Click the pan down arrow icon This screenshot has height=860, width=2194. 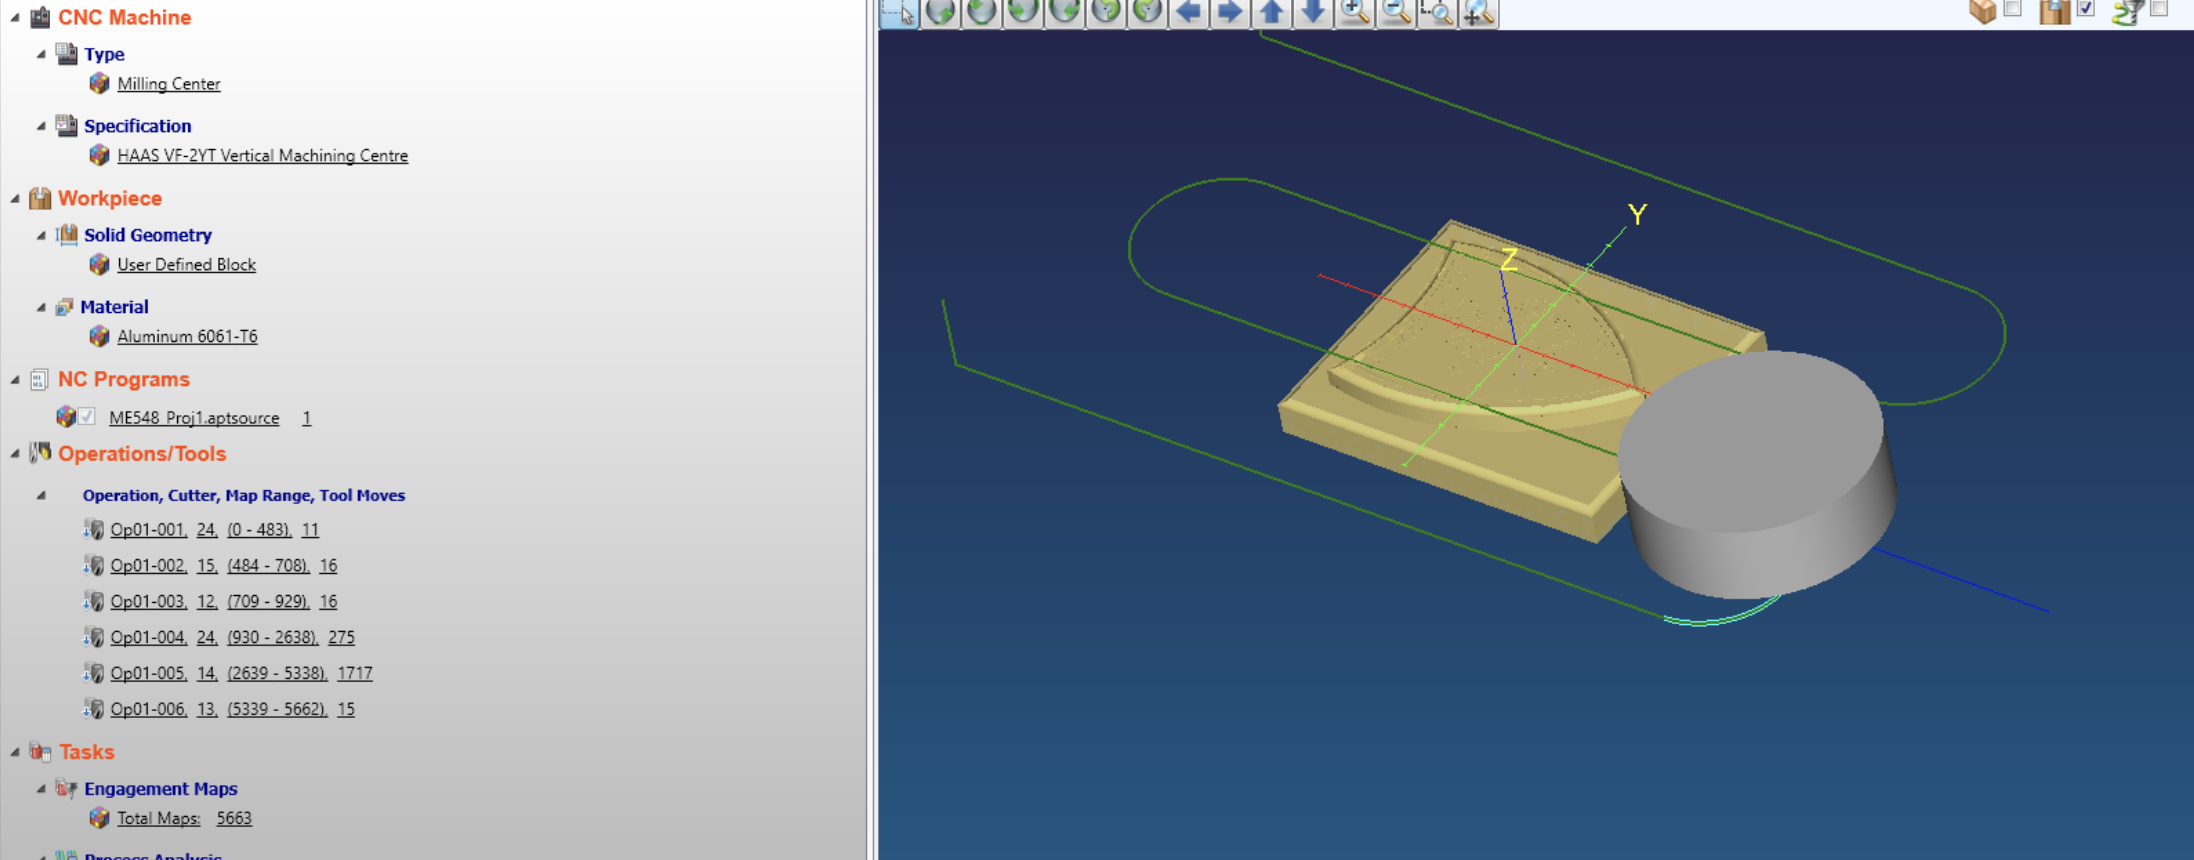(x=1313, y=12)
